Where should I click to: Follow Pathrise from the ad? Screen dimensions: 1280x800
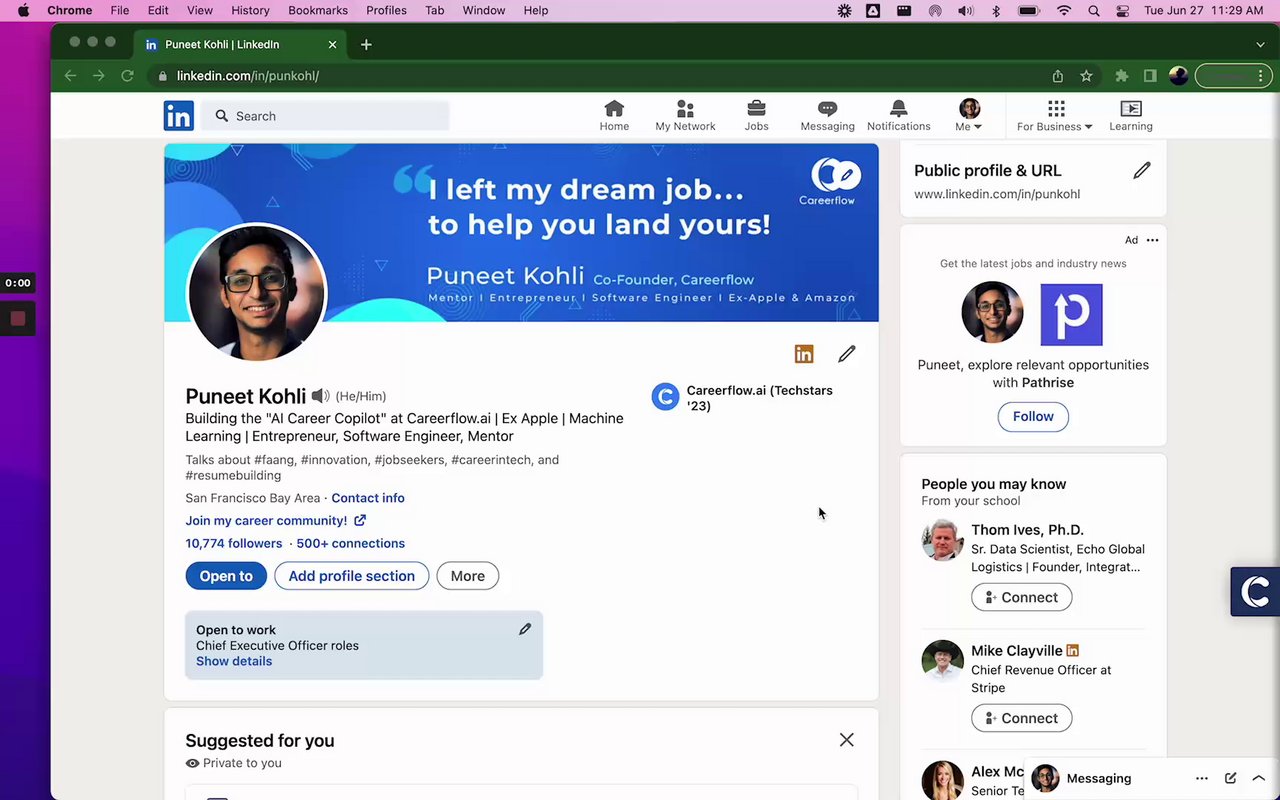[1033, 417]
